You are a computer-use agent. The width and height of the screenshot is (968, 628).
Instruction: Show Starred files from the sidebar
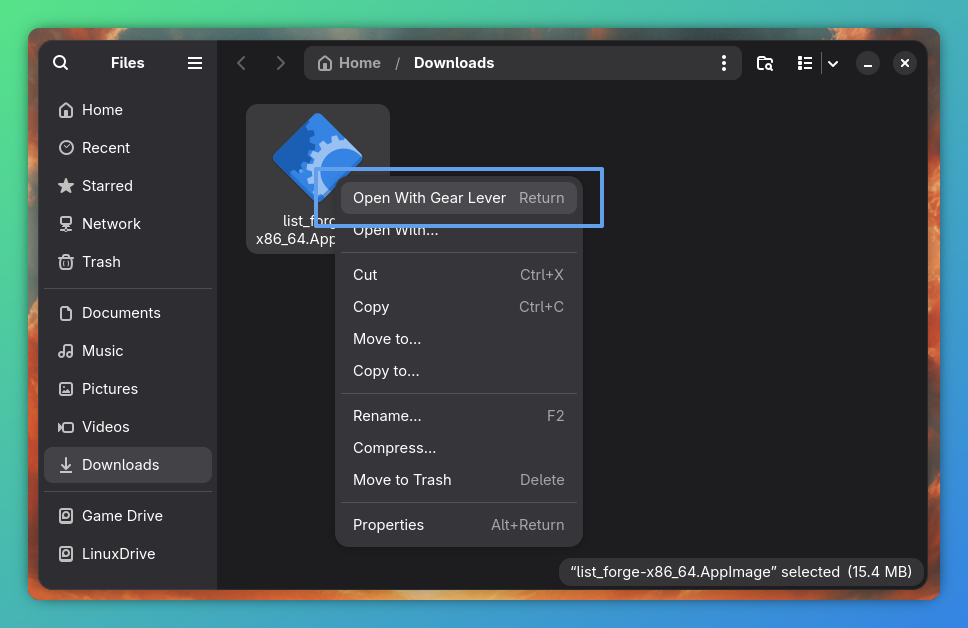(x=128, y=186)
